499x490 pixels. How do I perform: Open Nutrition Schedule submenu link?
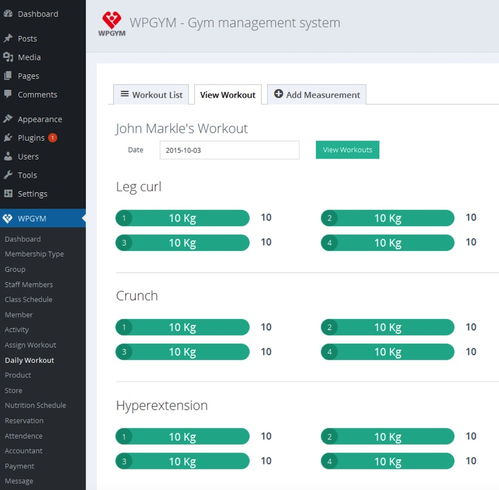click(35, 405)
